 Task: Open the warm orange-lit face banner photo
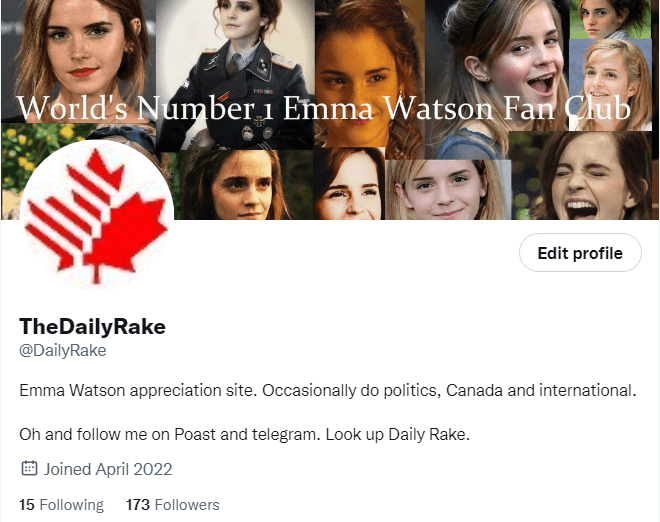[x=370, y=74]
